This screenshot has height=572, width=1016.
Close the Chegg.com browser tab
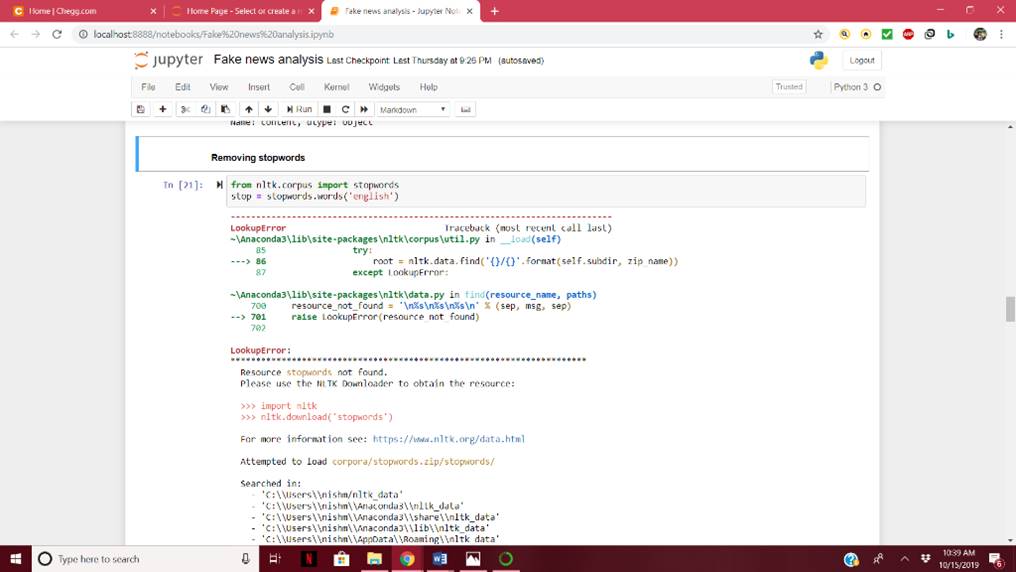(x=153, y=11)
